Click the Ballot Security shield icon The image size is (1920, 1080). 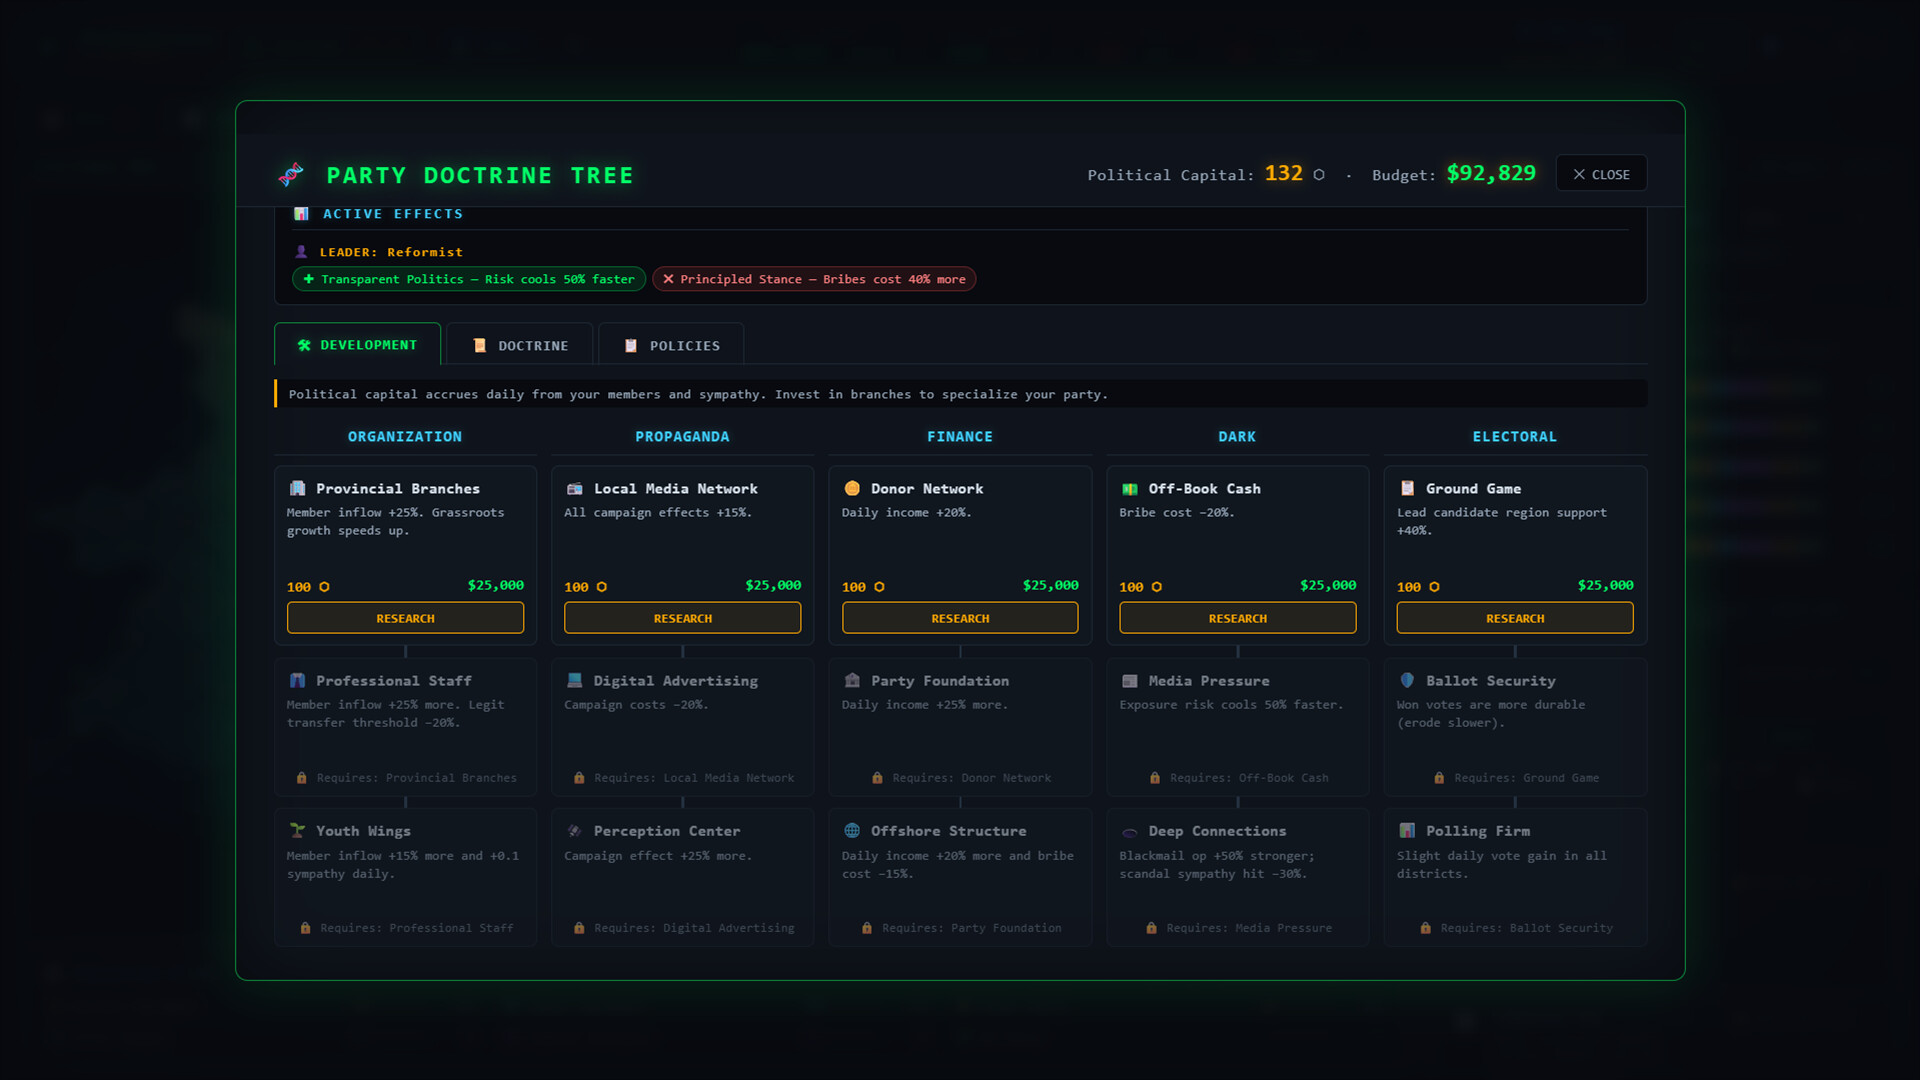[x=1407, y=681]
